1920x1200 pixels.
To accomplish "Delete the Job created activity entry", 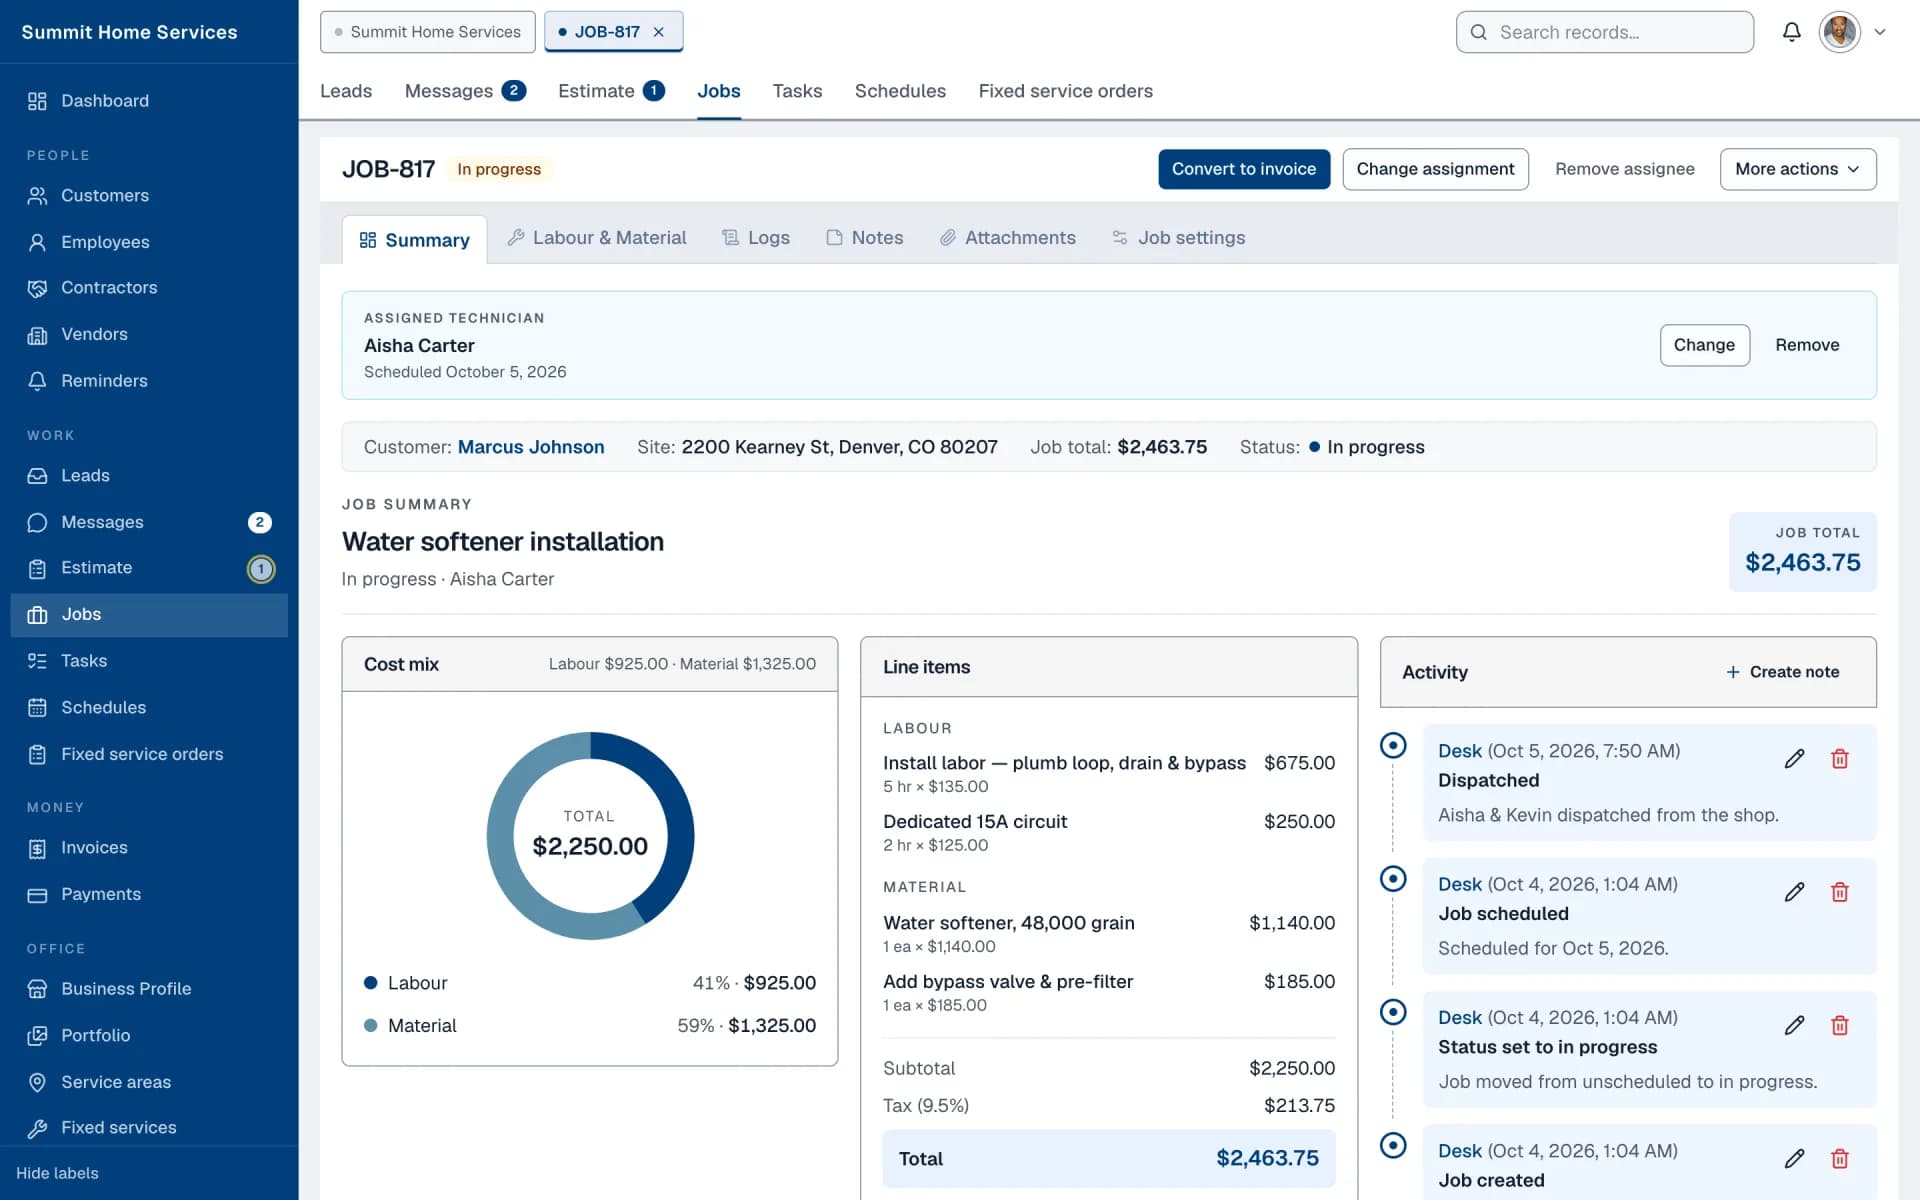I will click(1840, 1159).
